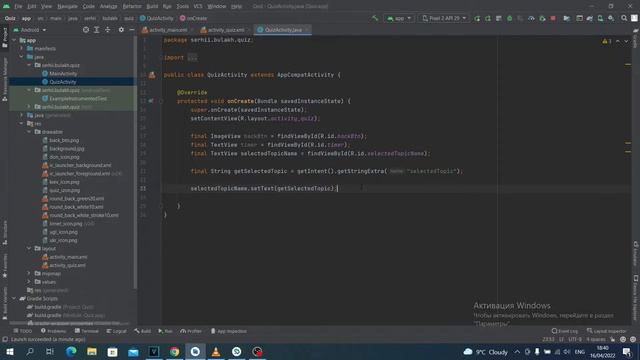Open the File menu

(x=18, y=6)
